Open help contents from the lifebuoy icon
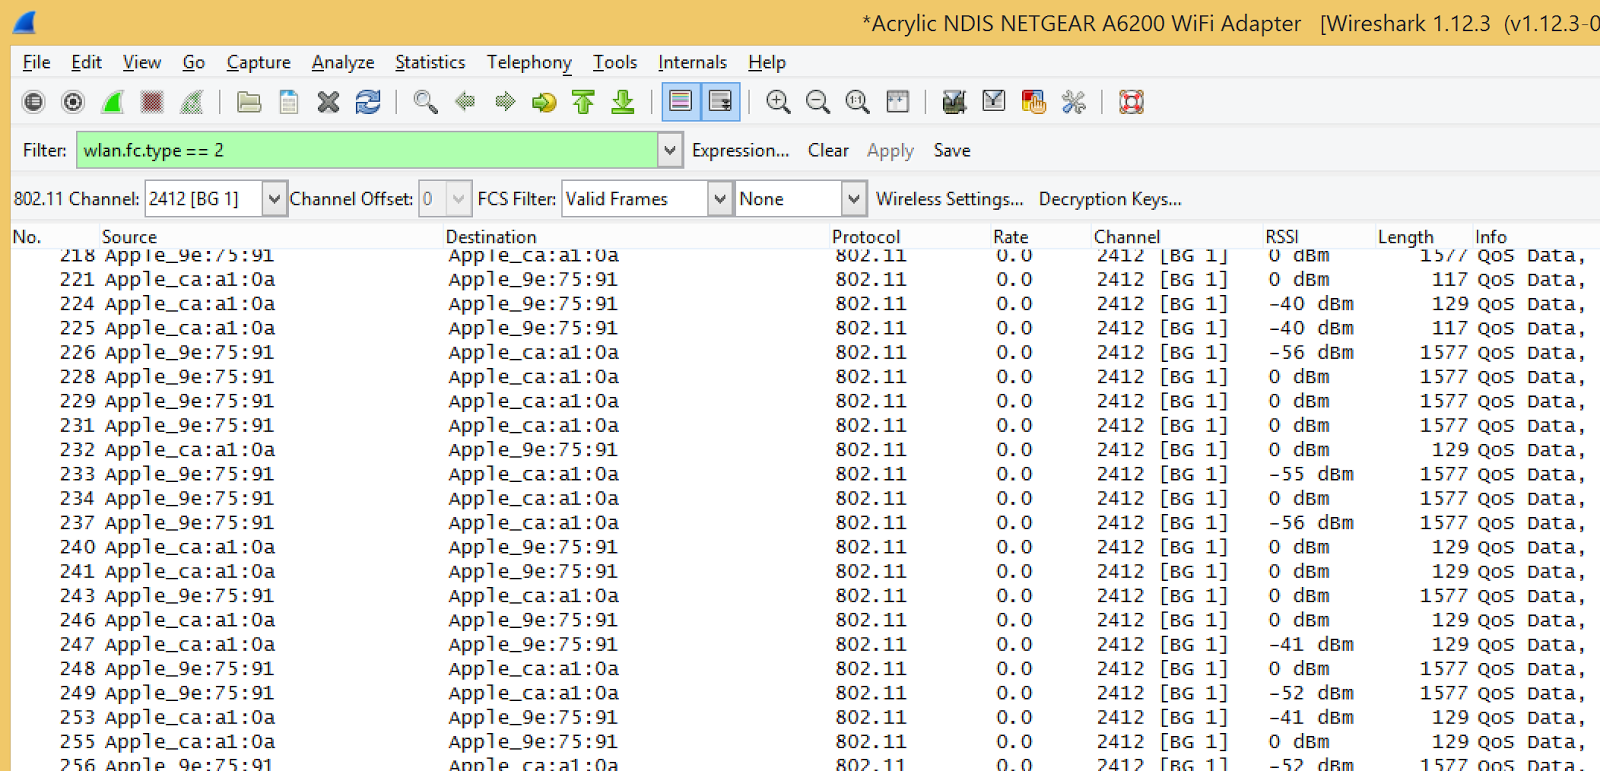Image resolution: width=1600 pixels, height=771 pixels. [1131, 102]
